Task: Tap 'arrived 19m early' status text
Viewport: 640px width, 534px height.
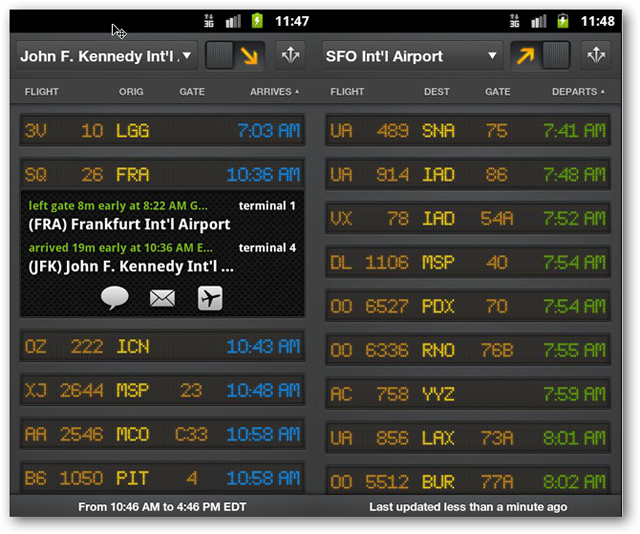Action: (120, 247)
